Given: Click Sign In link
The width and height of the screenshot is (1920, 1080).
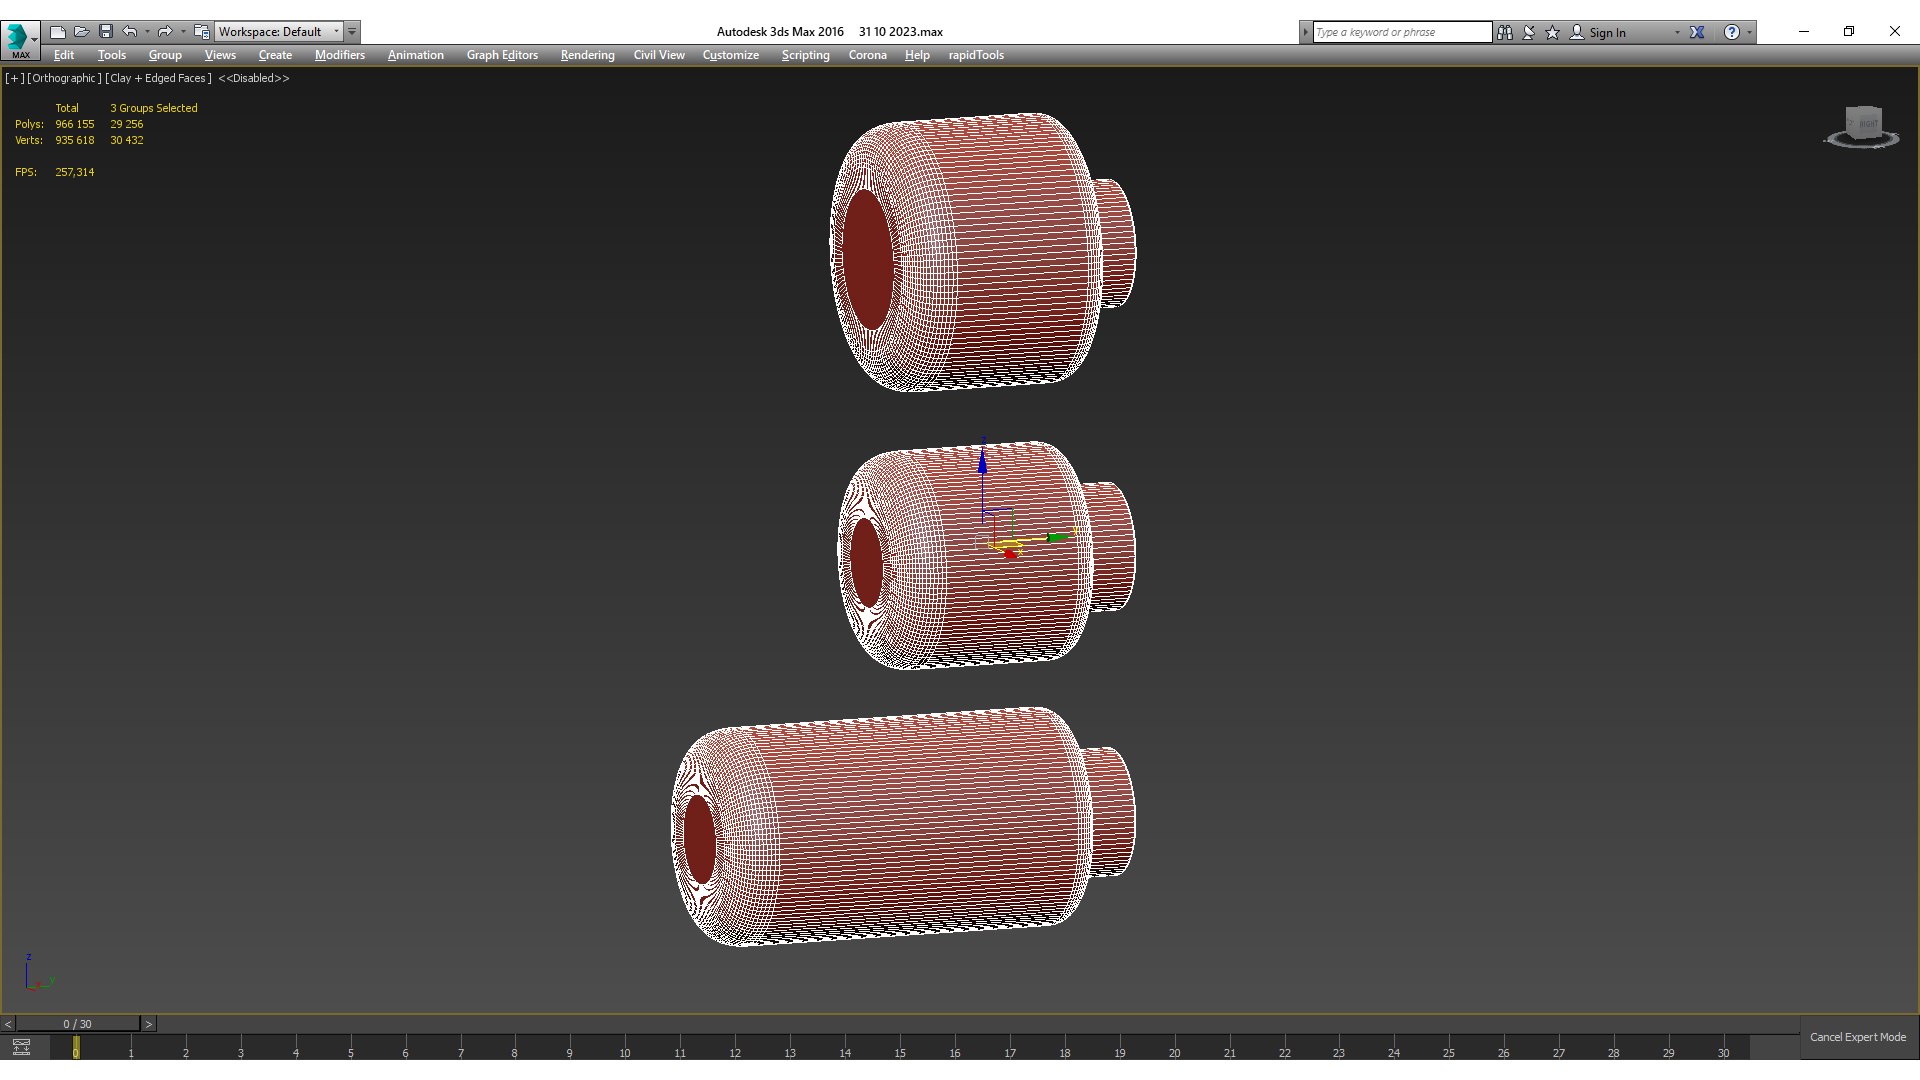Looking at the screenshot, I should (1607, 32).
